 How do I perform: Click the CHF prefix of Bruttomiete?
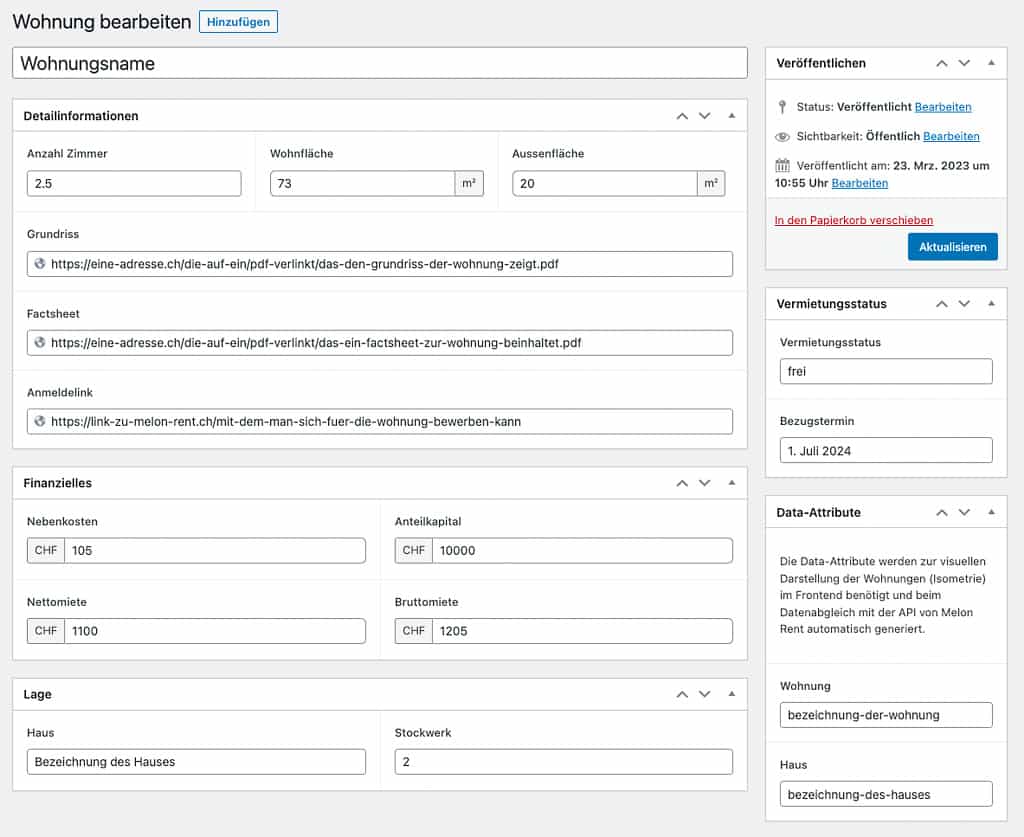click(x=413, y=631)
